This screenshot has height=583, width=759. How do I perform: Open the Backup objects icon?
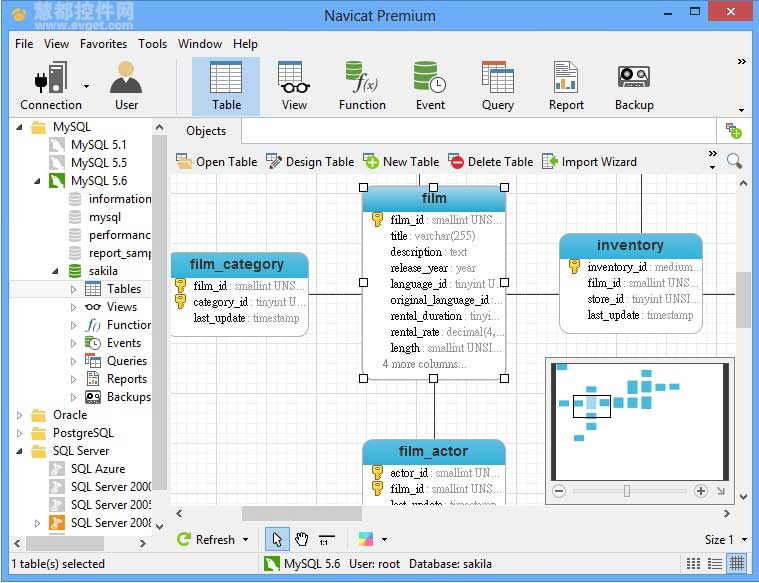[634, 86]
